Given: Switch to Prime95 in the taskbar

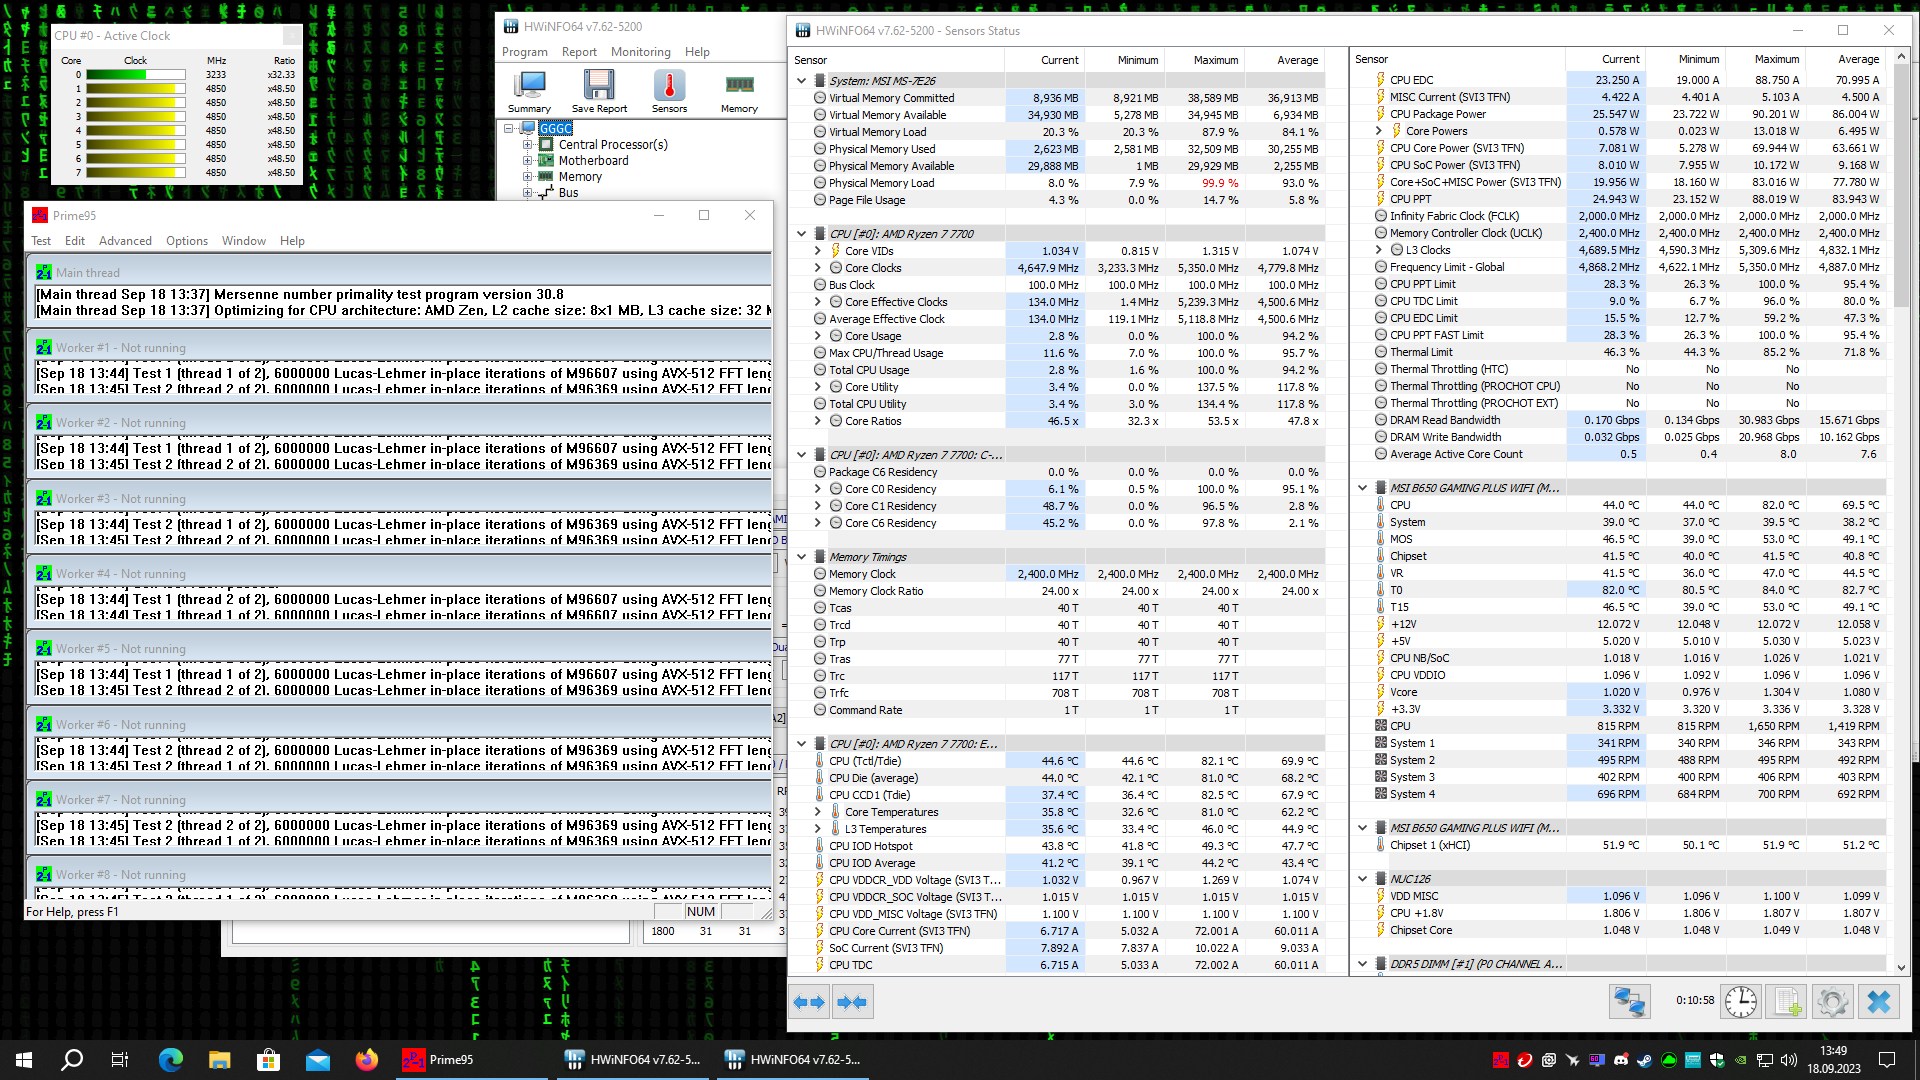Looking at the screenshot, I should click(x=473, y=1060).
